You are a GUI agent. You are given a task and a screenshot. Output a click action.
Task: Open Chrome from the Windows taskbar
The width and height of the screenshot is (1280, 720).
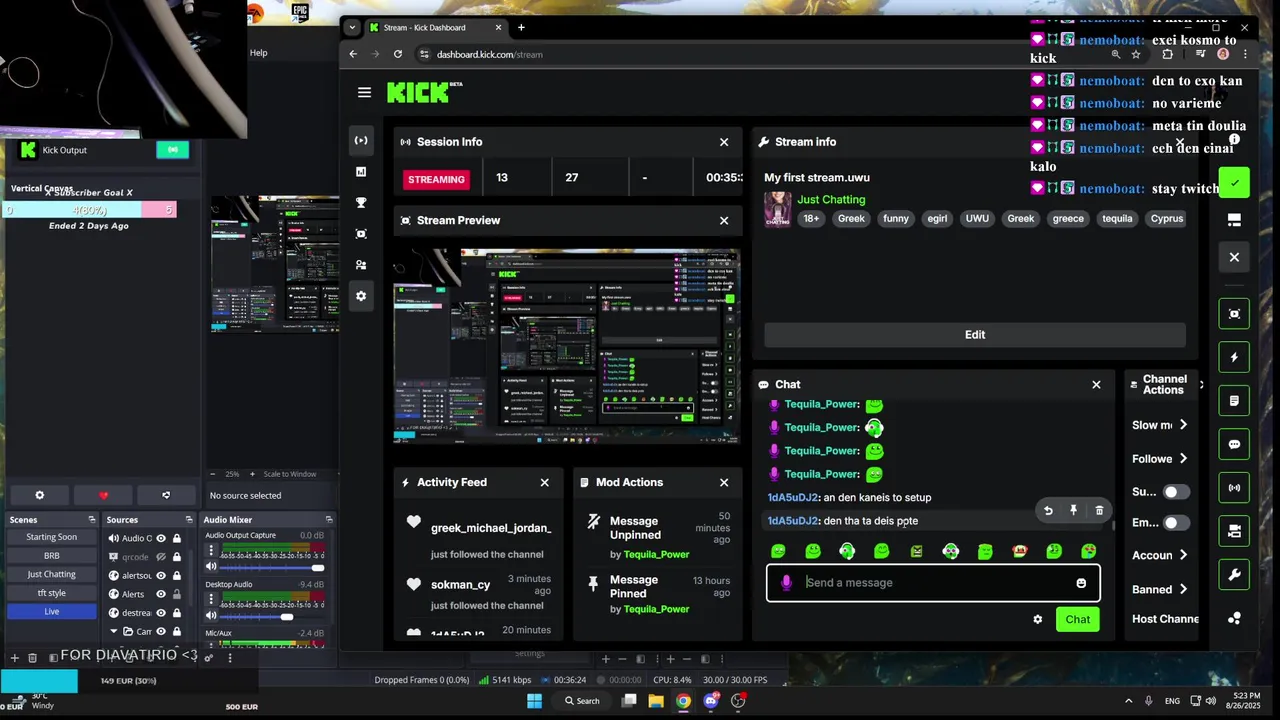(x=683, y=701)
